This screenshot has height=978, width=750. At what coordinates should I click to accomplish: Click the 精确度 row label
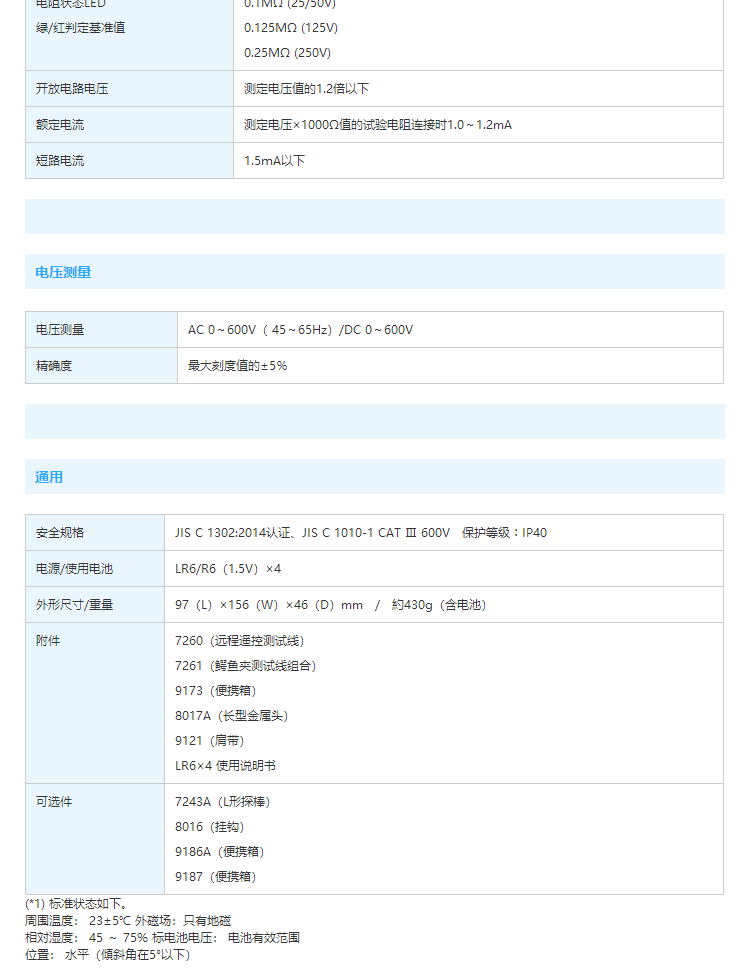click(x=54, y=366)
